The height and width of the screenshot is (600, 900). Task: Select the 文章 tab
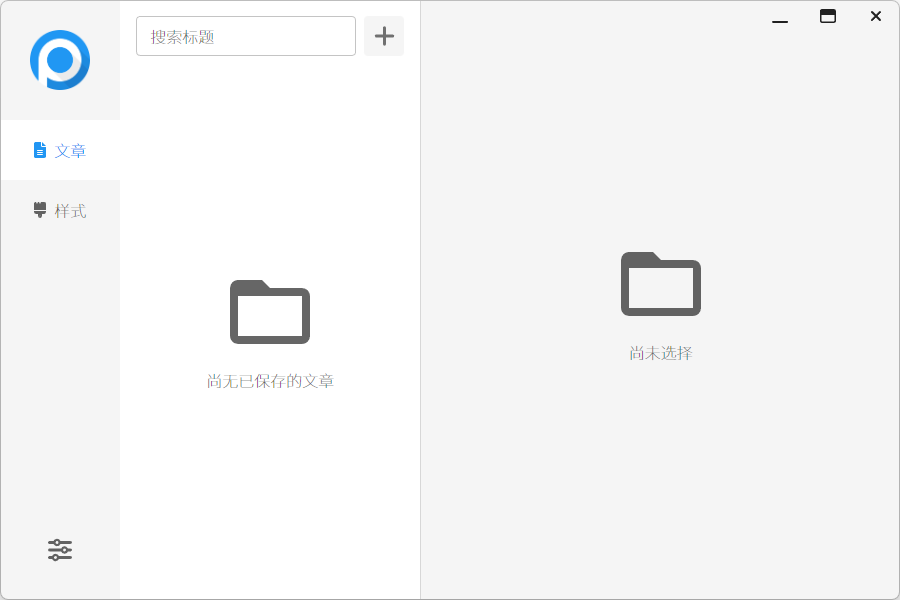pyautogui.click(x=70, y=150)
